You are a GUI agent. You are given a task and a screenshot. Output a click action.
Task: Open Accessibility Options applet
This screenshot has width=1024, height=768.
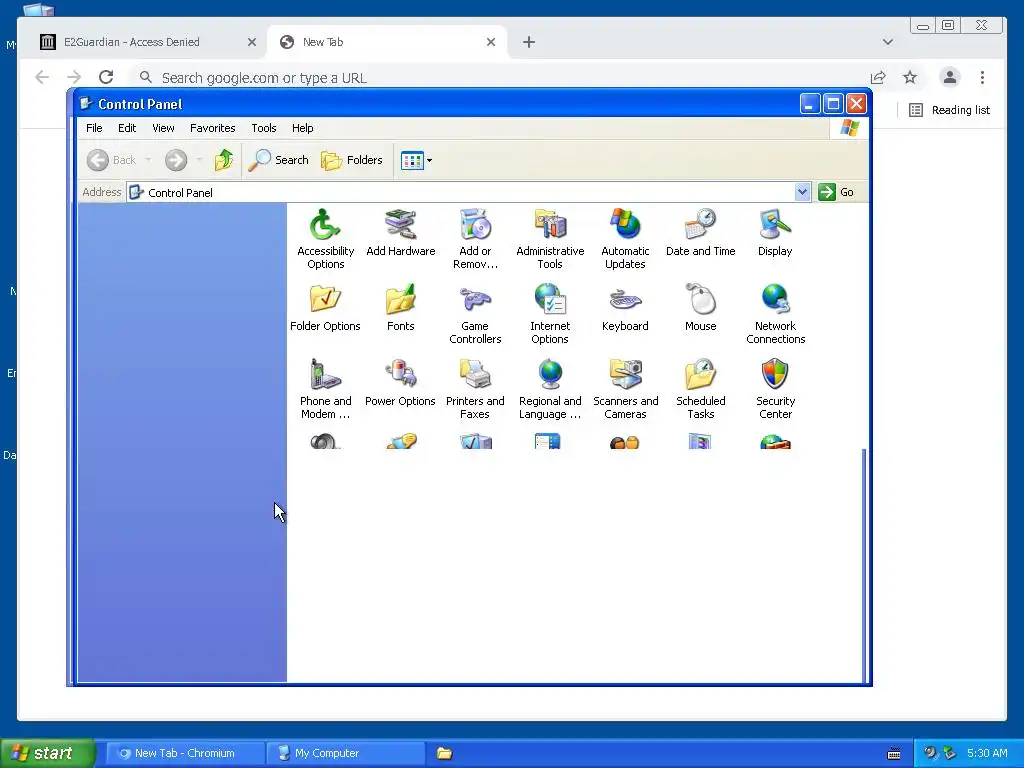coord(325,238)
